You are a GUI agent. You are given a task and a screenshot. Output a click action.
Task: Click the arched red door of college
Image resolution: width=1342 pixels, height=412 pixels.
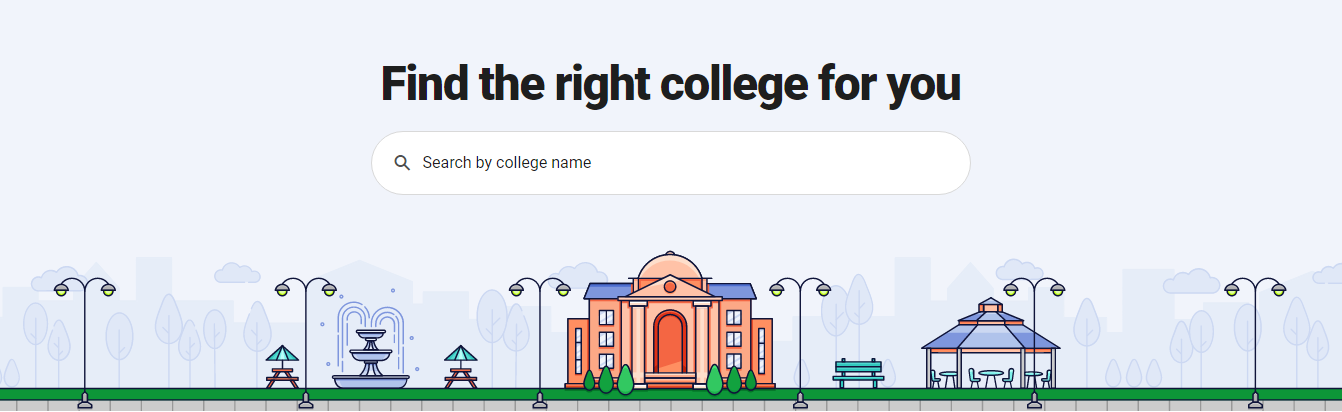(x=670, y=343)
